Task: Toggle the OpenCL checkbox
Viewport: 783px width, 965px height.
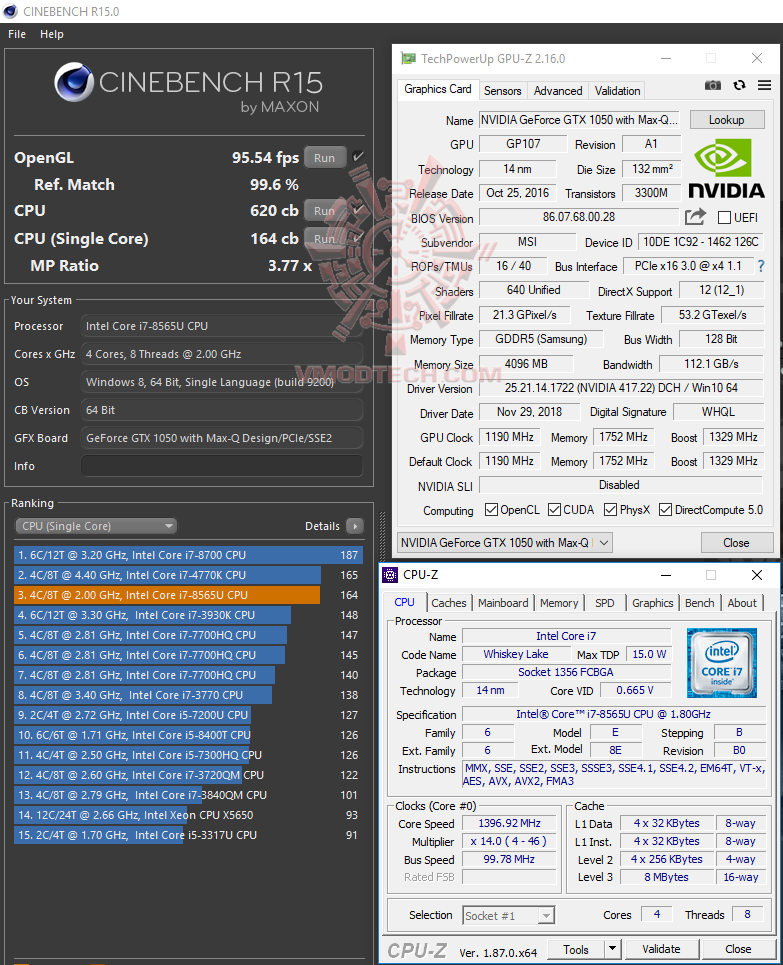Action: click(x=491, y=510)
